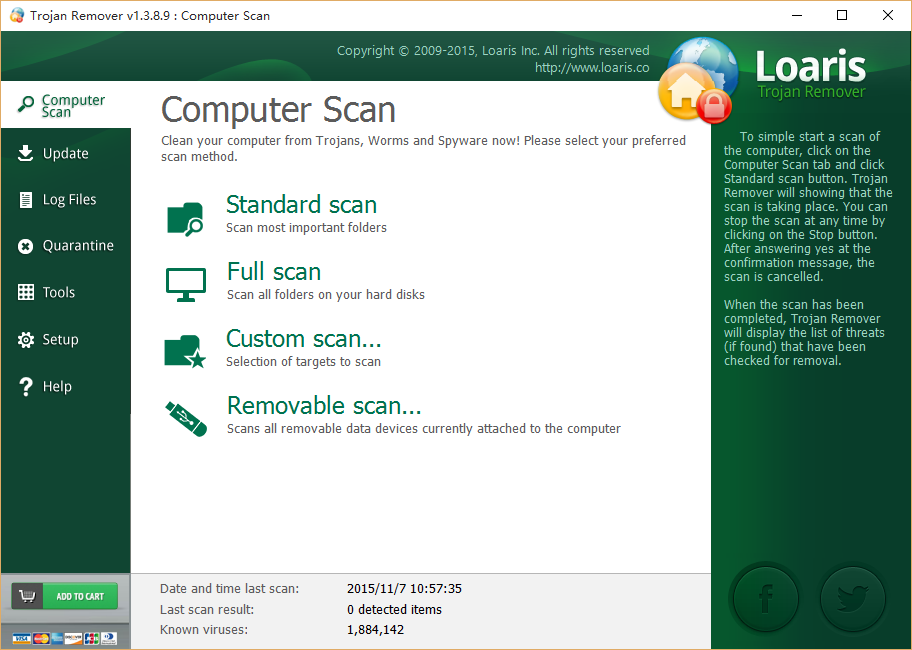Click the Loaris globe home logo
Image resolution: width=912 pixels, height=650 pixels.
point(698,80)
